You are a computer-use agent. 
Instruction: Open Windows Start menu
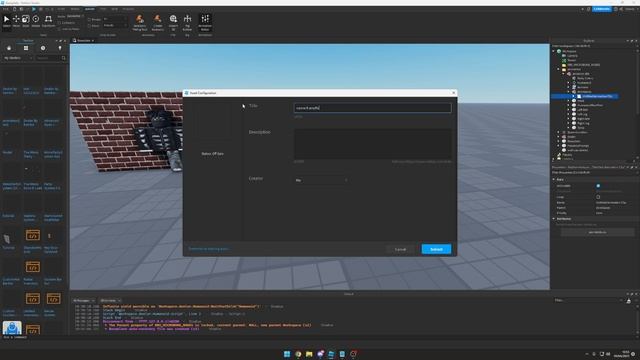pos(287,354)
